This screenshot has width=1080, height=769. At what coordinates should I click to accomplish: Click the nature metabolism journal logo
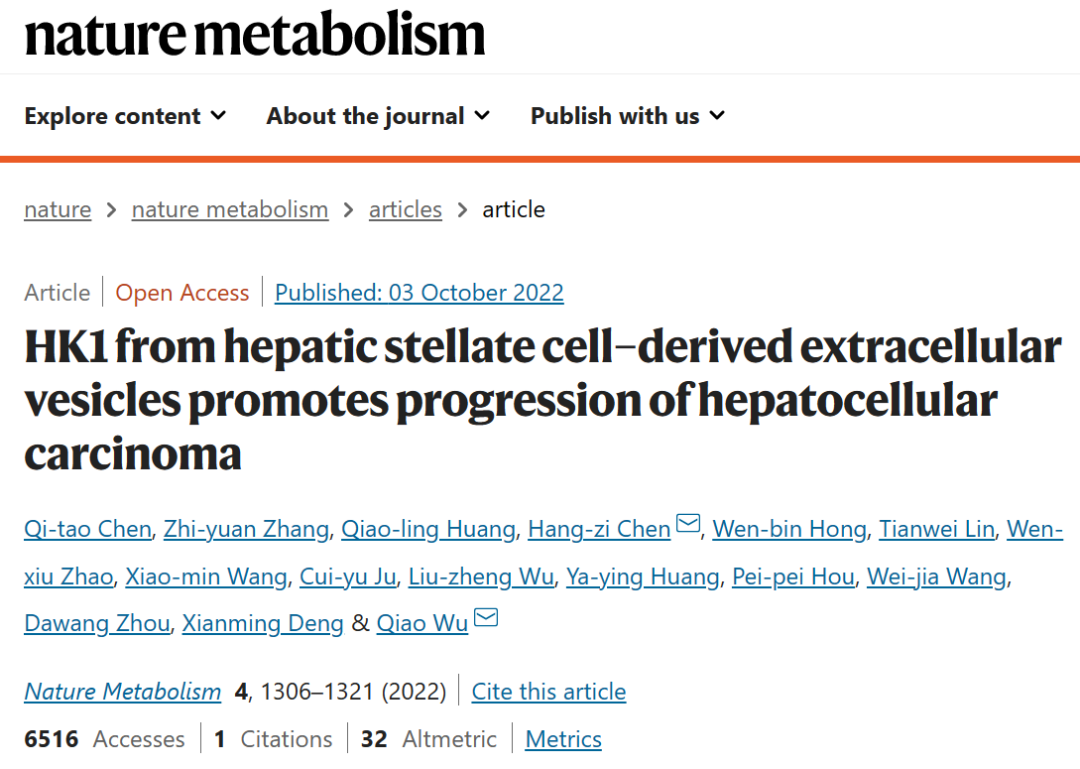pyautogui.click(x=255, y=35)
